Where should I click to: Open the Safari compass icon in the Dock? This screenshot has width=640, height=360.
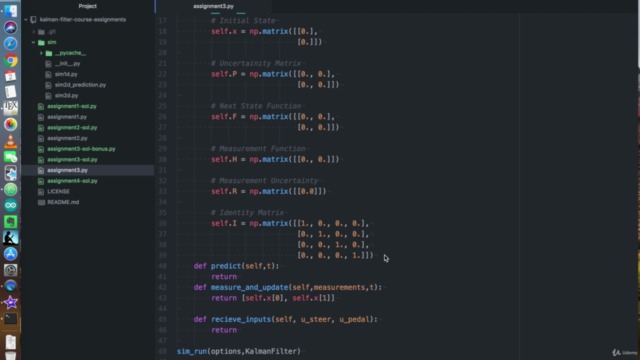tap(11, 44)
